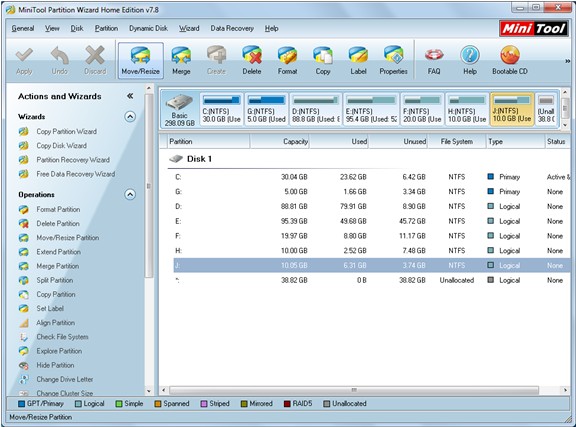Click the Label toolbar icon
This screenshot has width=576, height=427.
(x=358, y=61)
